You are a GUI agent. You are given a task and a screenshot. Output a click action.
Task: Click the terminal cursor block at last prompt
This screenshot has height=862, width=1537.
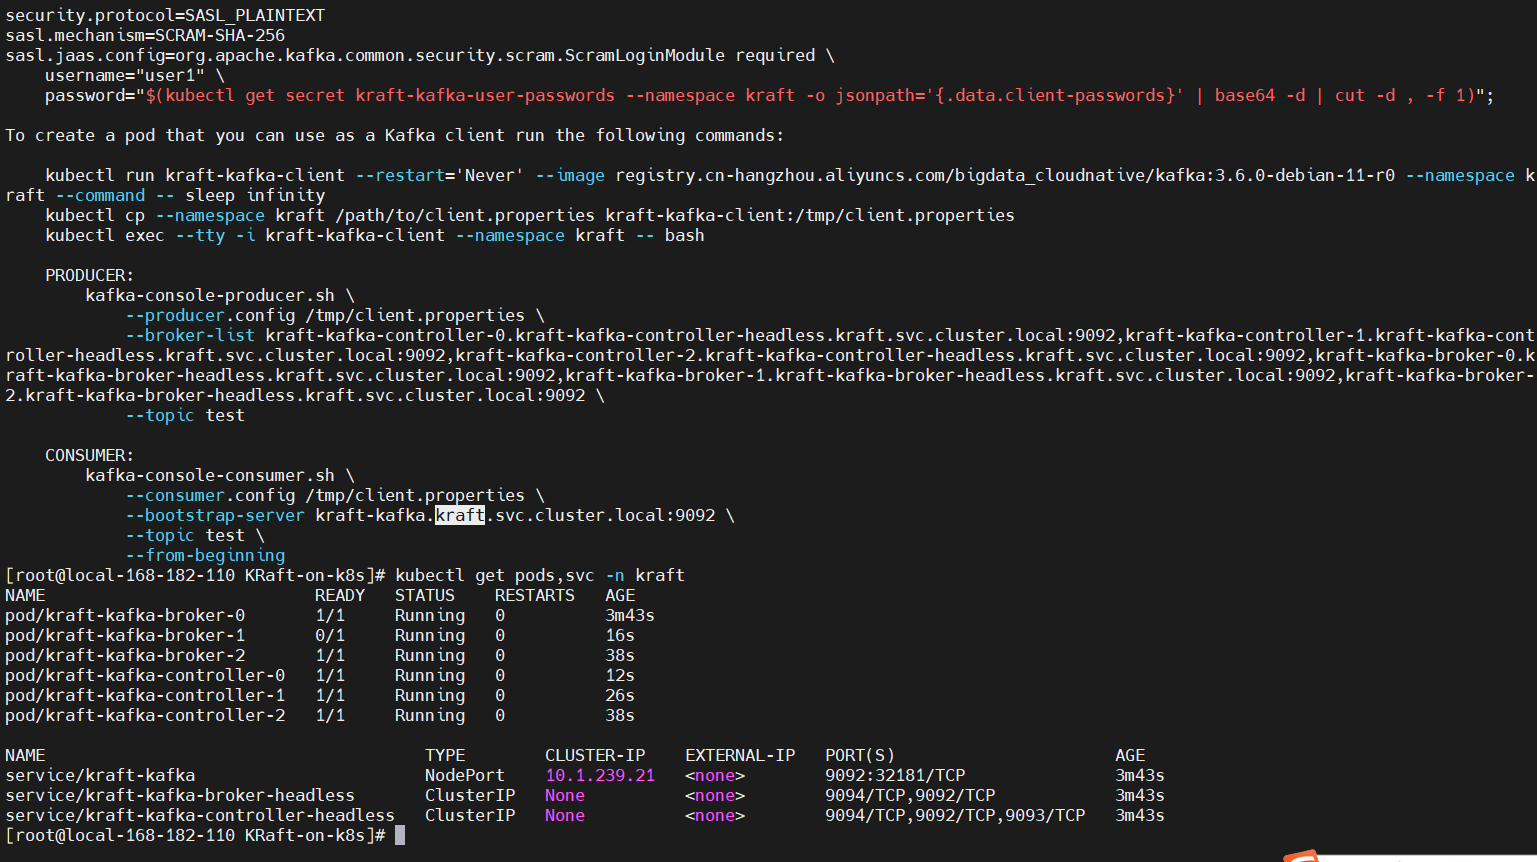click(400, 836)
